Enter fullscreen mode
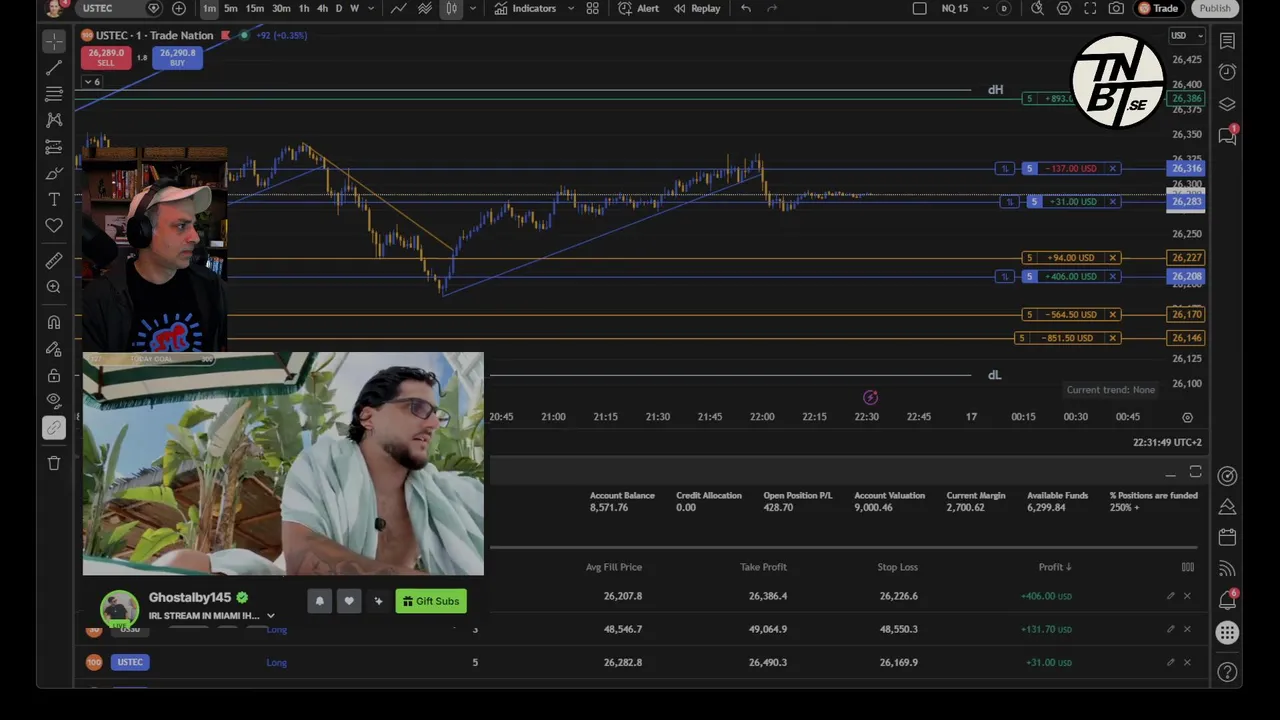Image resolution: width=1280 pixels, height=720 pixels. point(1090,8)
